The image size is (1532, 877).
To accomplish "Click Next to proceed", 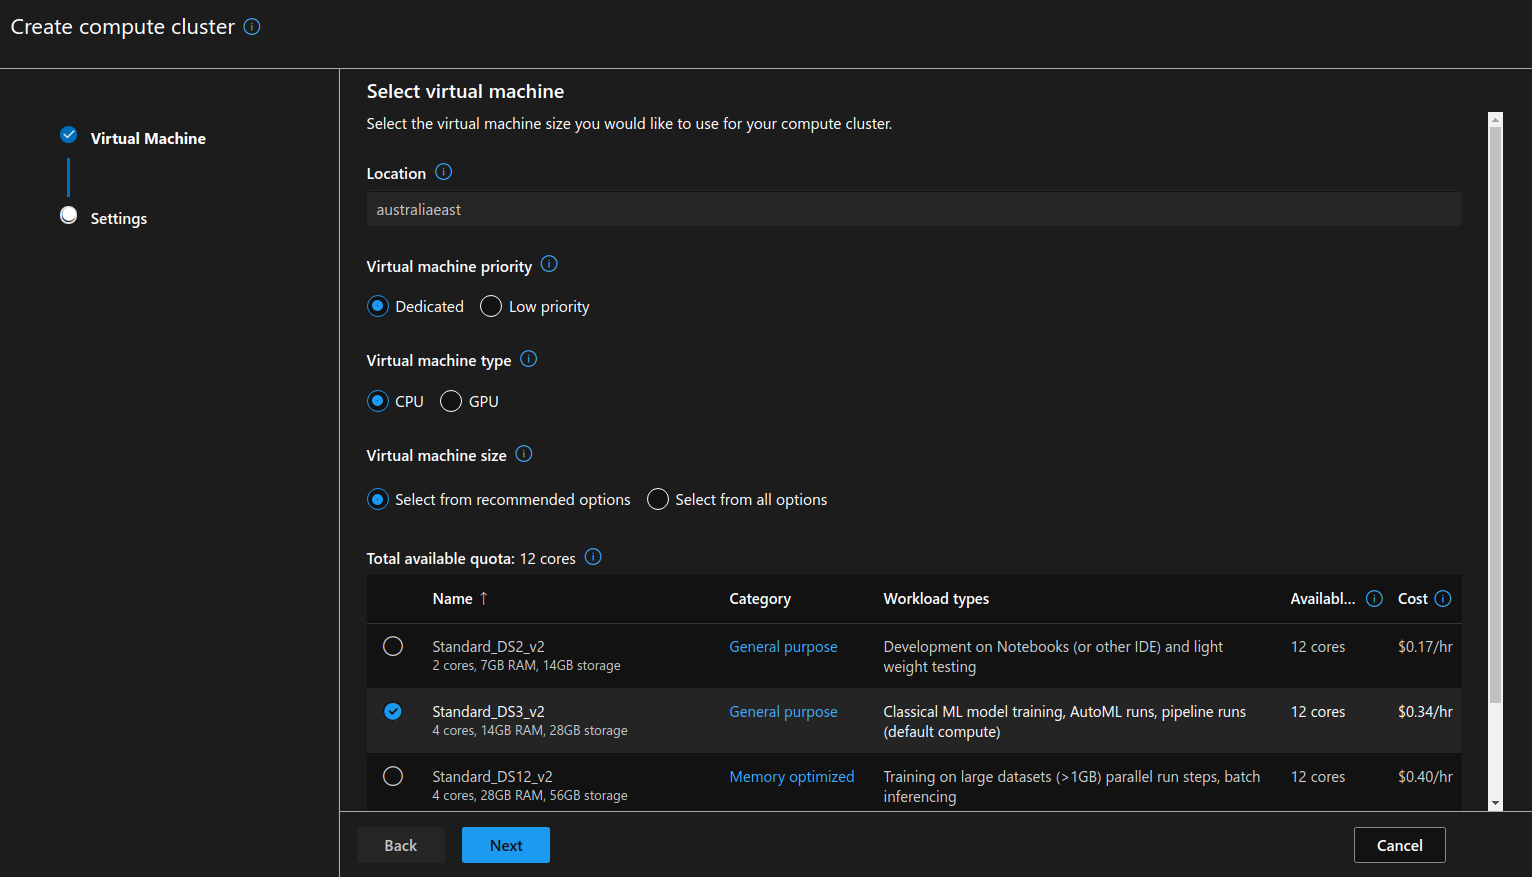I will point(505,844).
